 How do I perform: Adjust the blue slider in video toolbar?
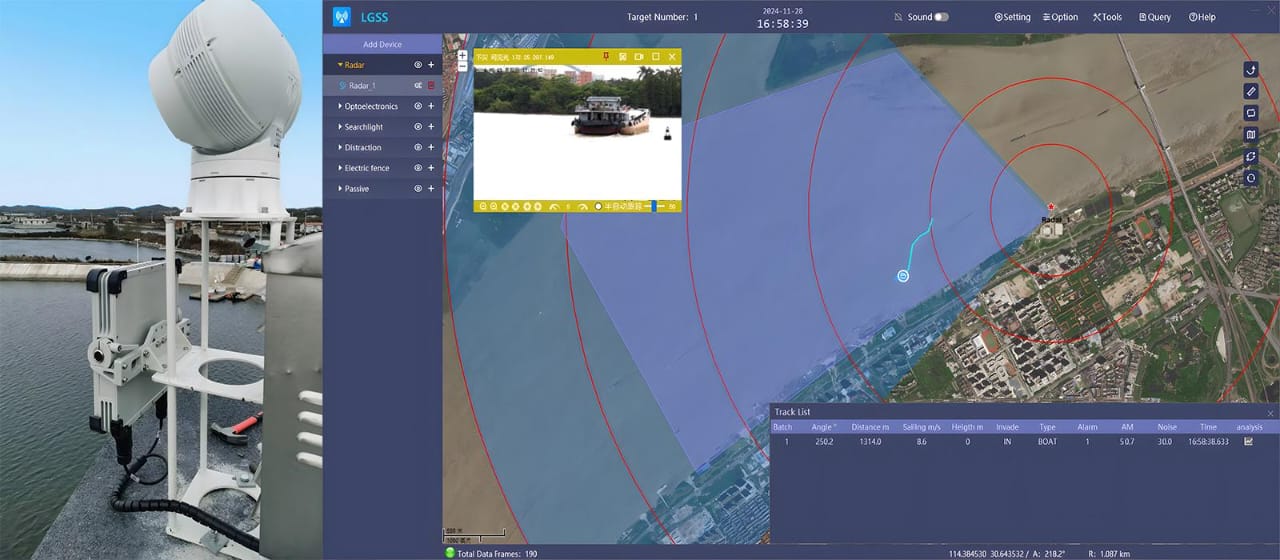point(654,206)
